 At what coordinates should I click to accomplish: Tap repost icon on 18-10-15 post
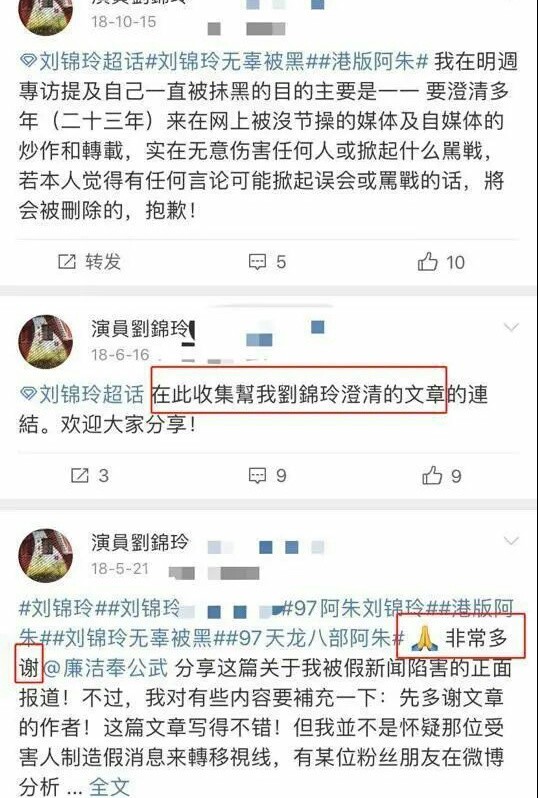point(67,262)
